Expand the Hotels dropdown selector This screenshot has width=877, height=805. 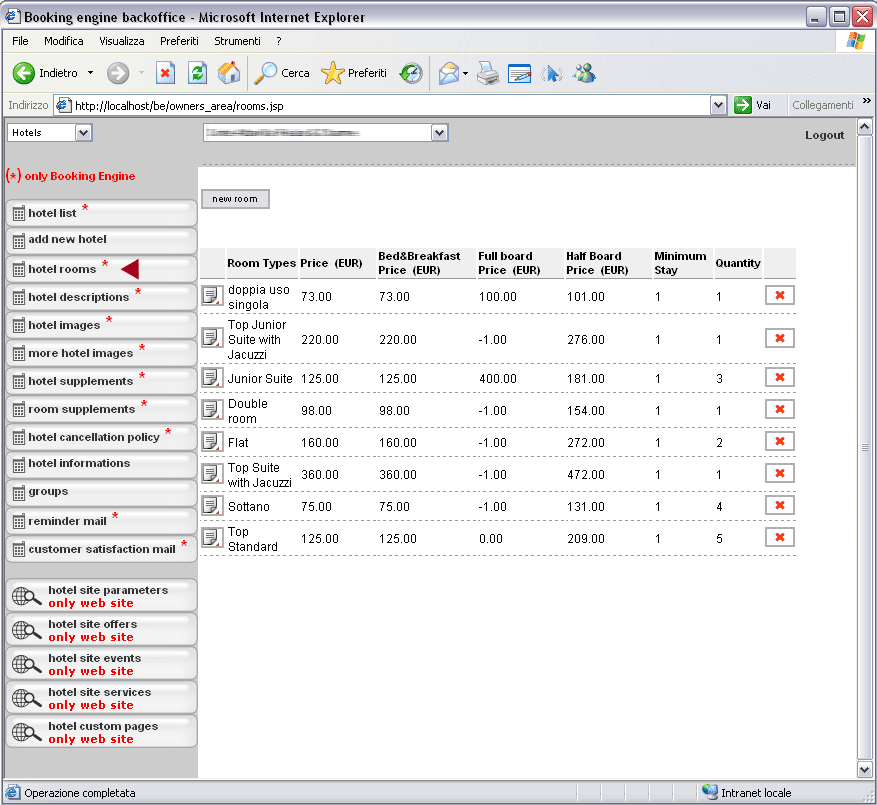(x=83, y=132)
